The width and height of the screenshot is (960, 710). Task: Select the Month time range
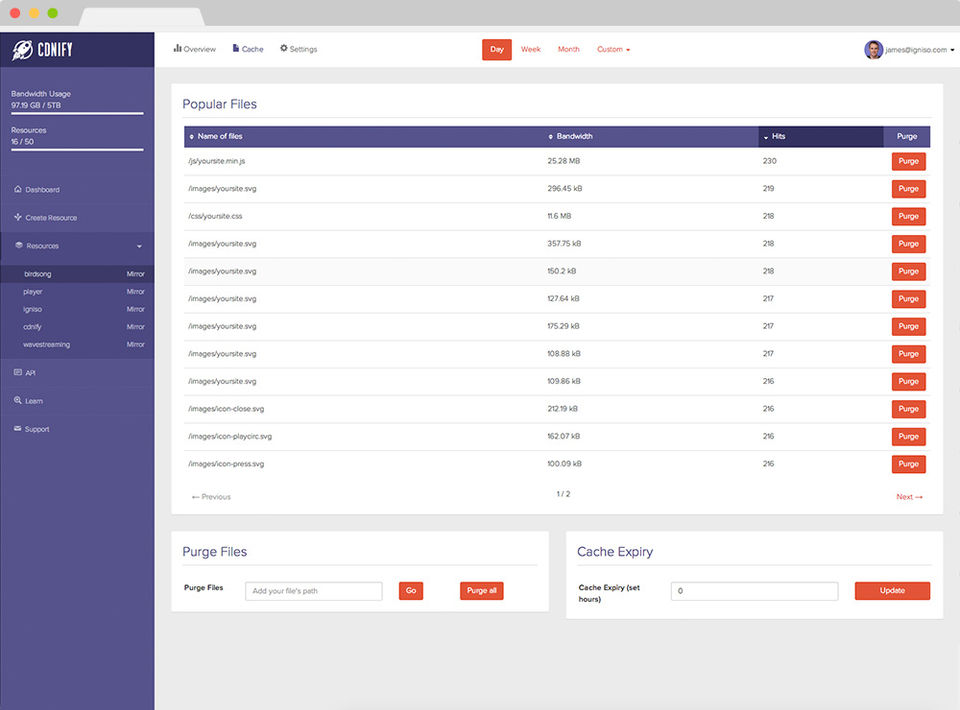(x=568, y=49)
